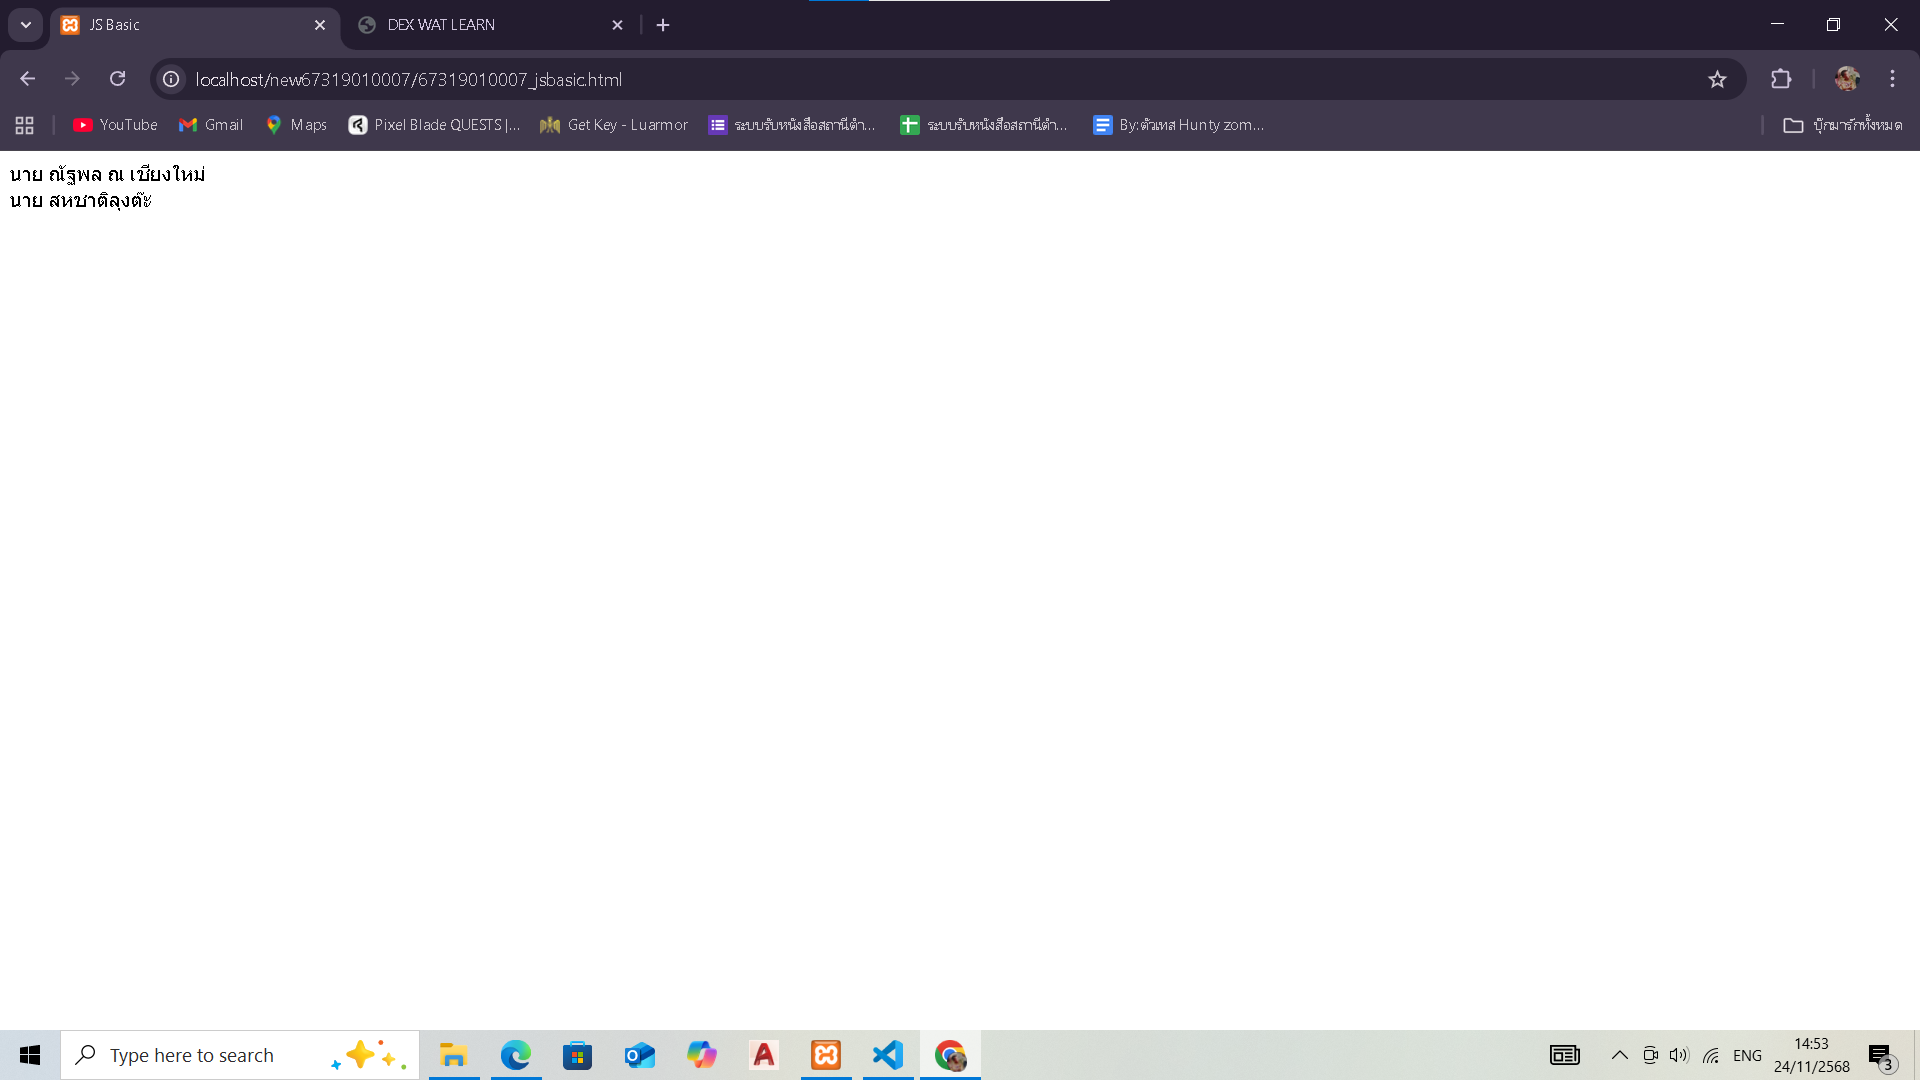Close the DEX WAT LEARN tab
The height and width of the screenshot is (1080, 1920).
[617, 25]
